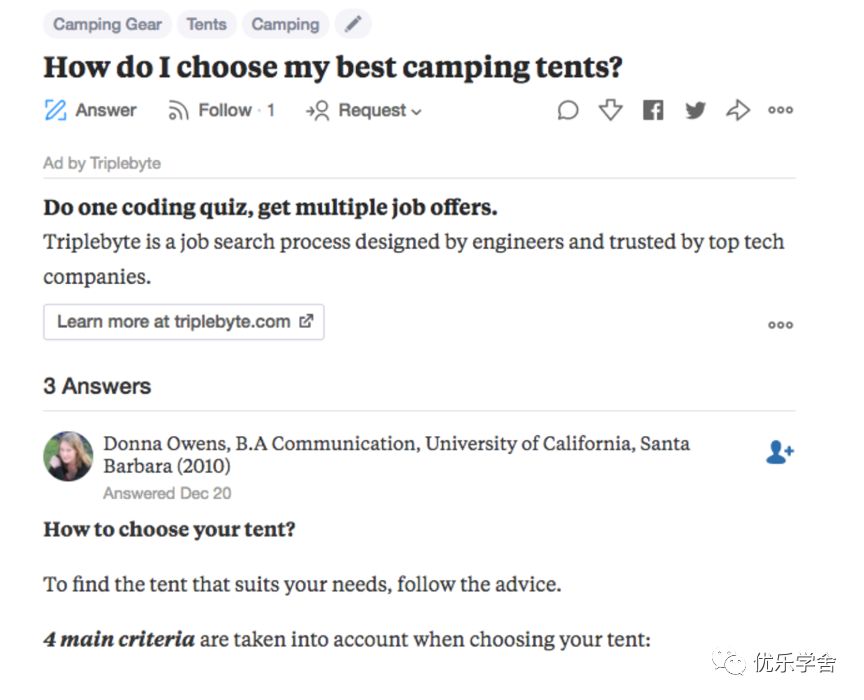Open the question's more options ellipsis

tap(781, 111)
